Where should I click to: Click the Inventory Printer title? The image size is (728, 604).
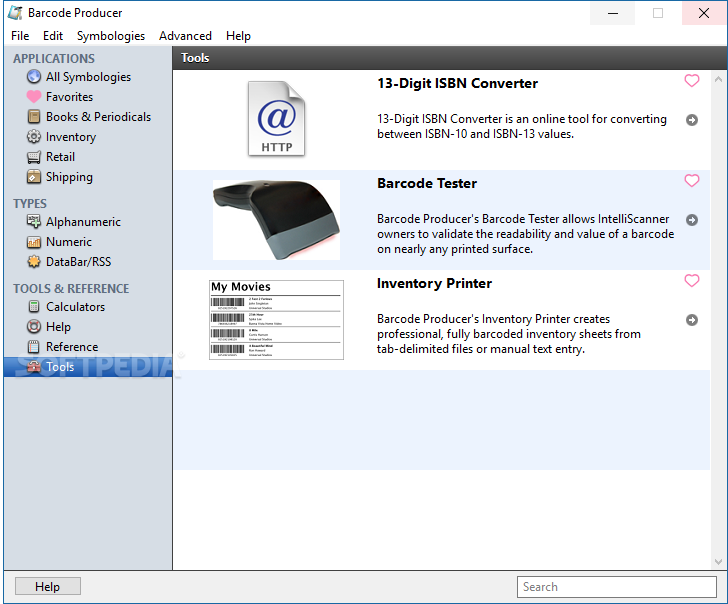(434, 283)
